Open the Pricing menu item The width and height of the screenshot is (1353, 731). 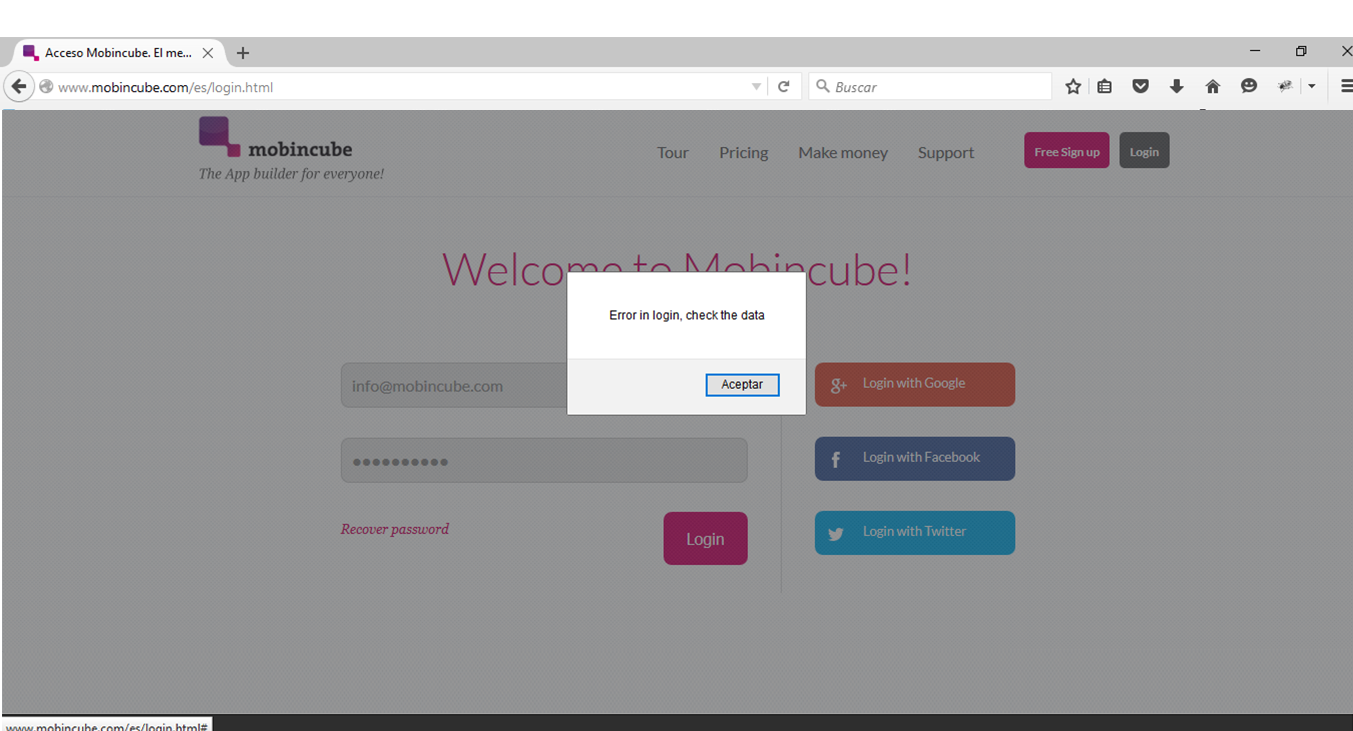coord(744,153)
